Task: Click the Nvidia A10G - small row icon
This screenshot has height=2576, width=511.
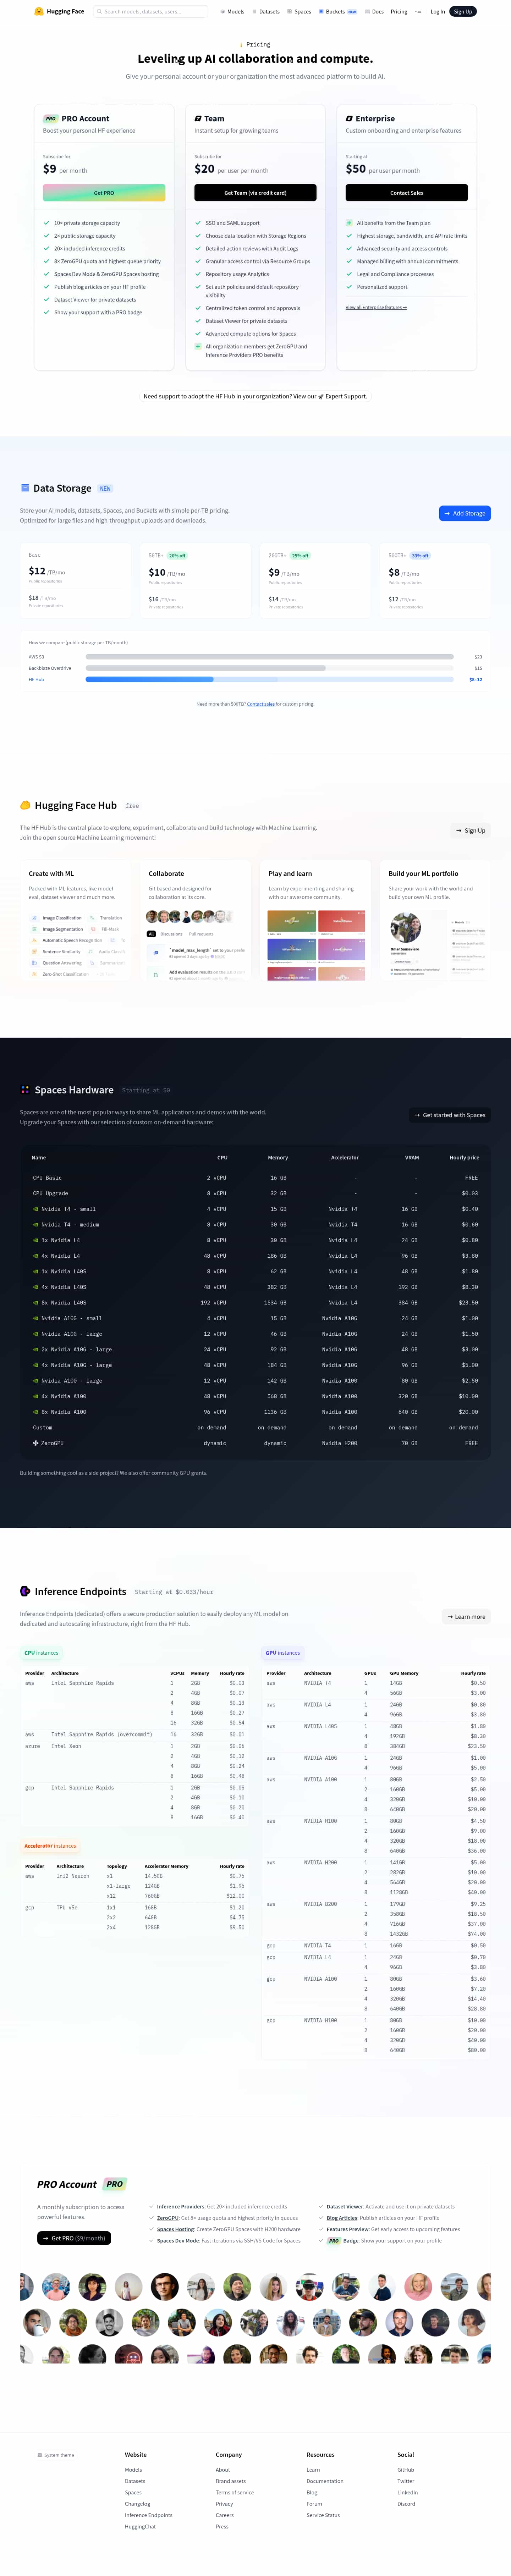Action: click(36, 1318)
